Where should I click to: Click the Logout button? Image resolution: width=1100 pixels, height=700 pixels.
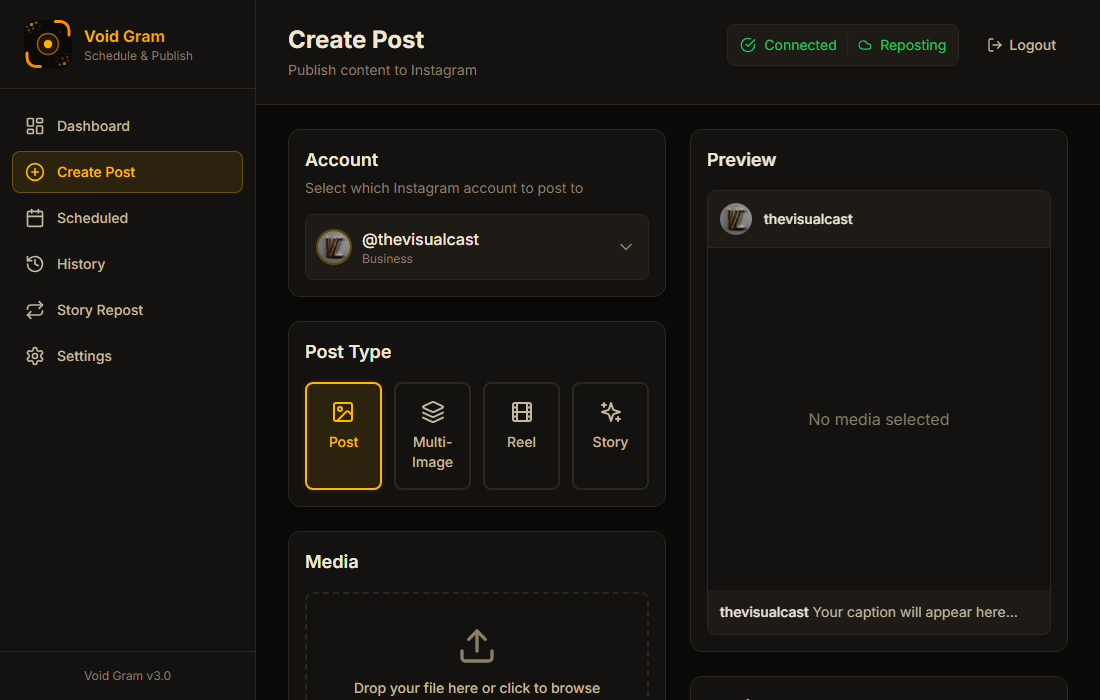tap(1021, 44)
